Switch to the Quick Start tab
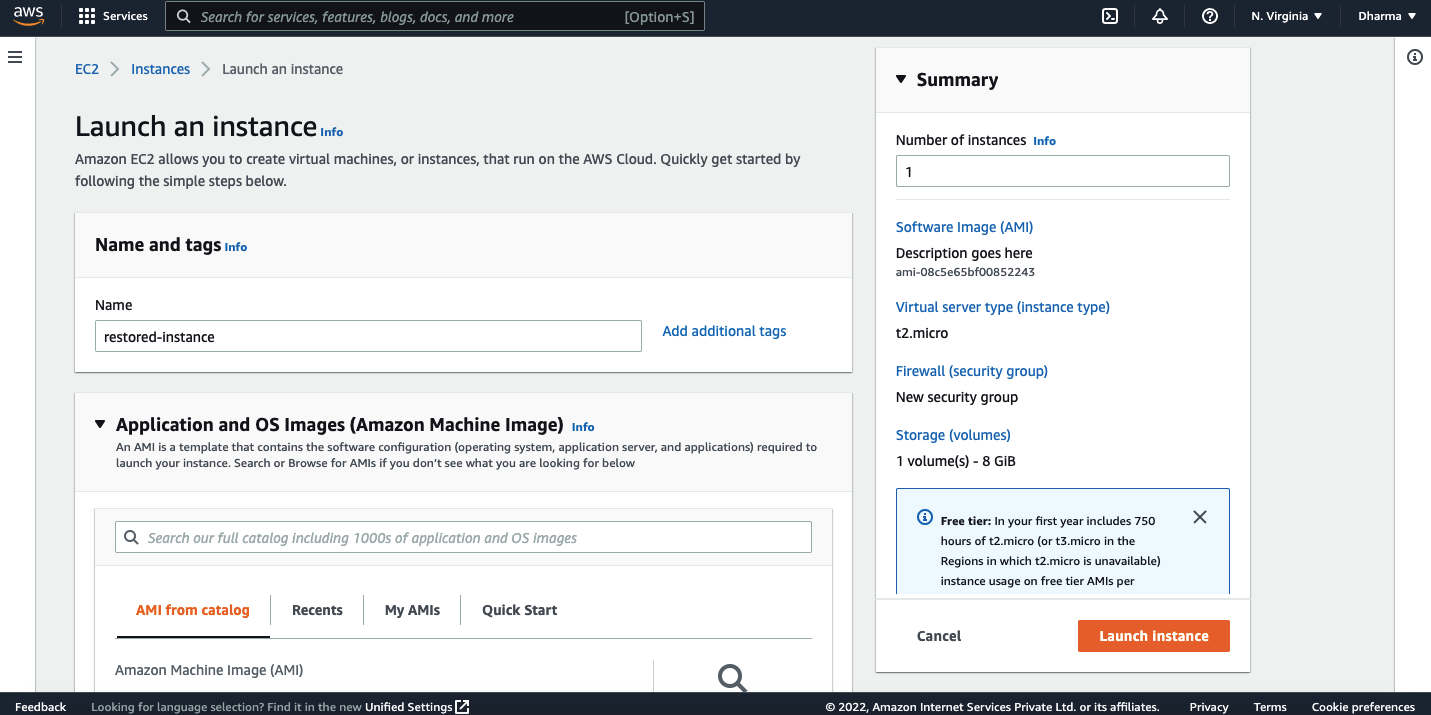1431x715 pixels. click(520, 610)
